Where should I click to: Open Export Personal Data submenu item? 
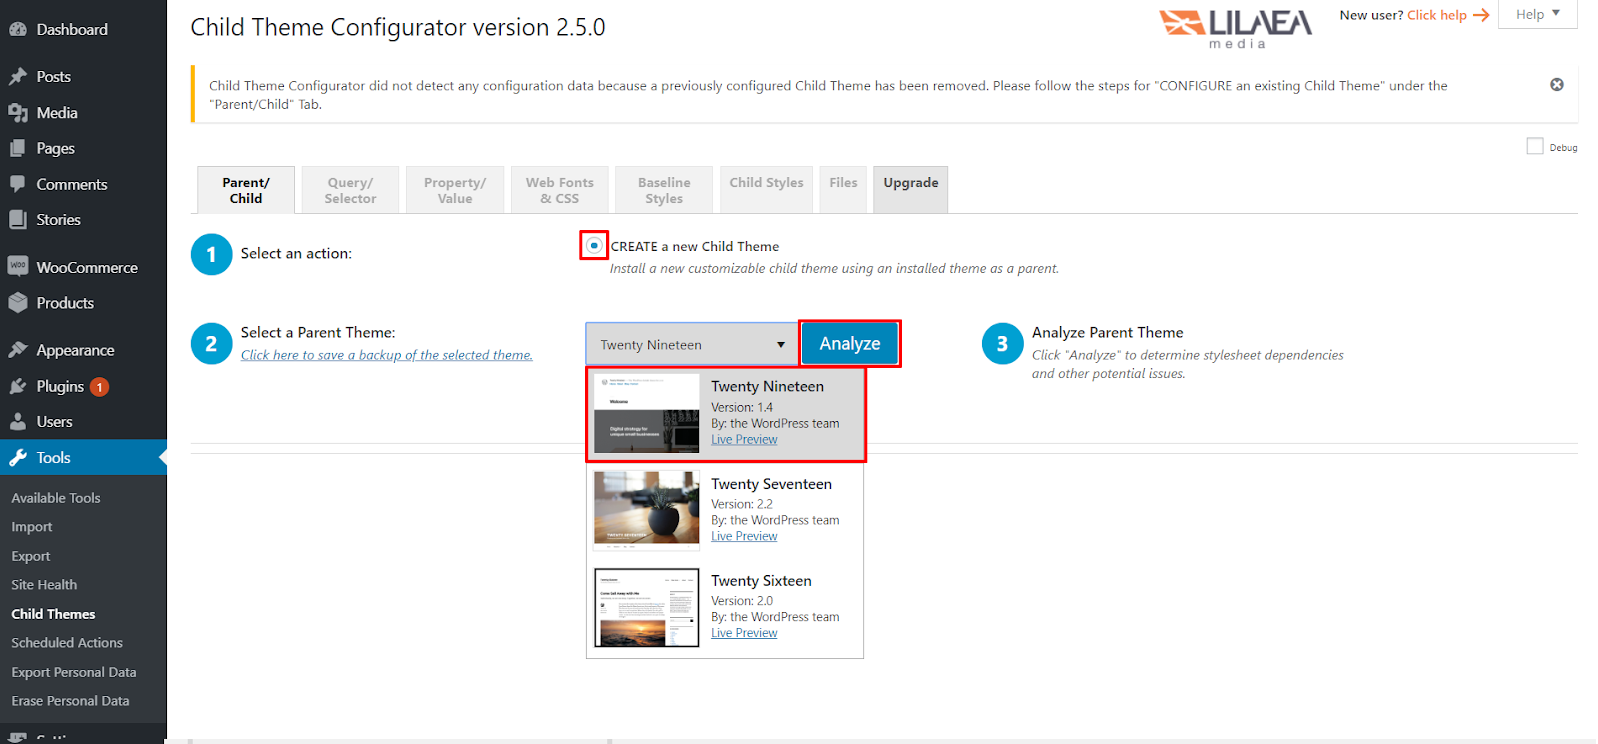[x=74, y=672]
